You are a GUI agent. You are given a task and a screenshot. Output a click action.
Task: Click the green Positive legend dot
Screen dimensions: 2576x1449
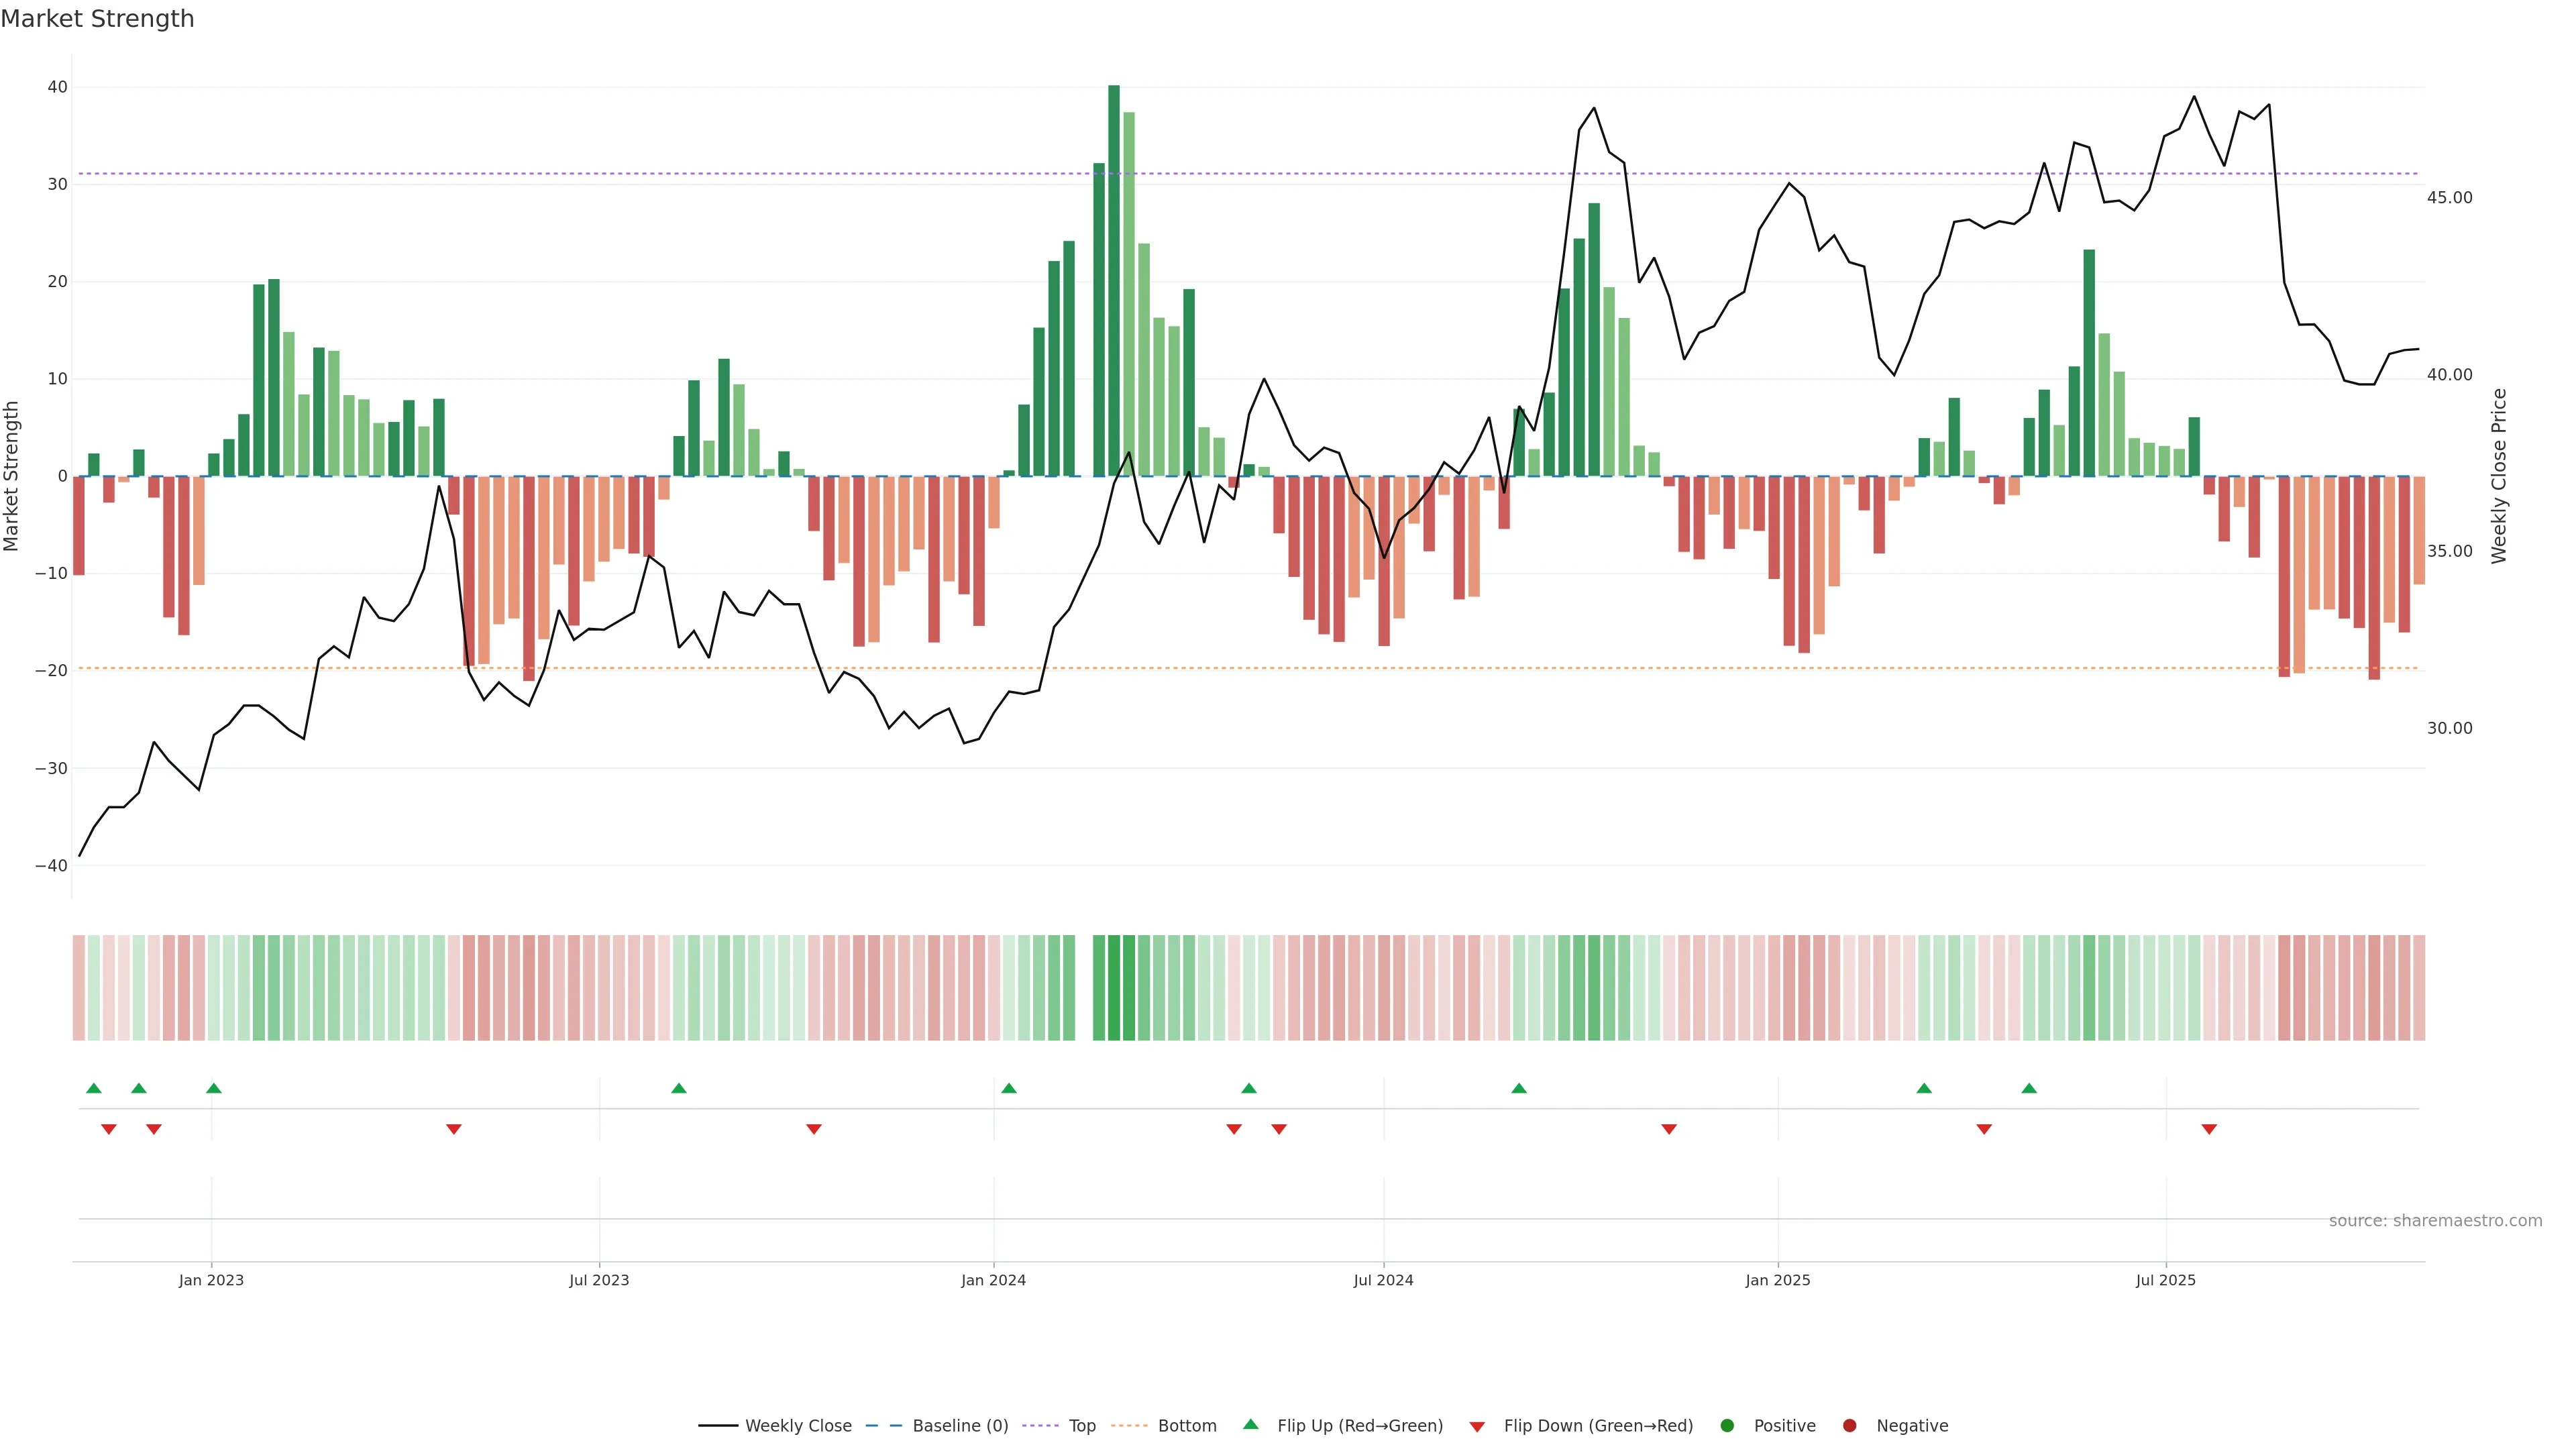pyautogui.click(x=1727, y=1425)
